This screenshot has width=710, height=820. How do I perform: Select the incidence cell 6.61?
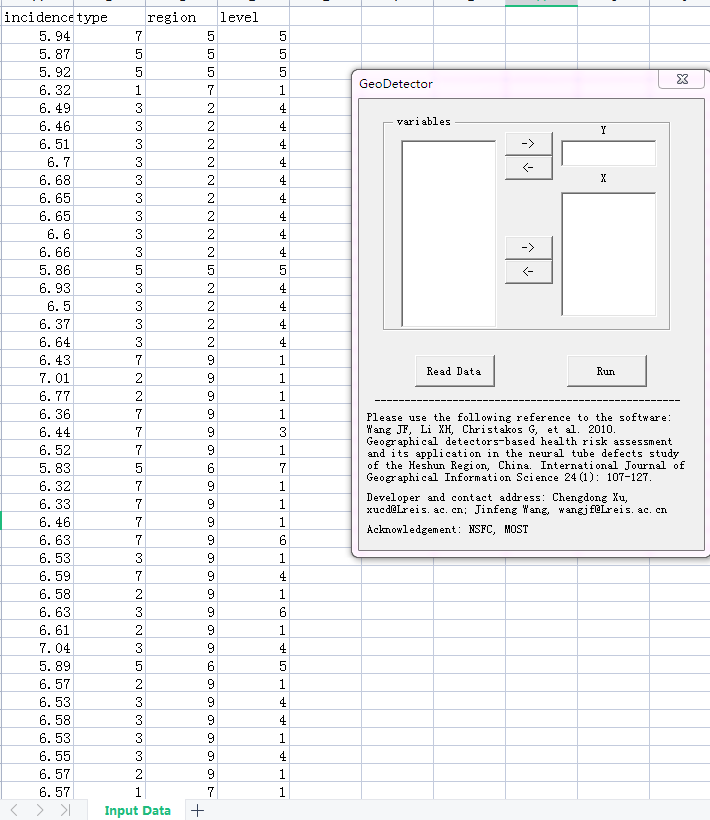point(38,630)
